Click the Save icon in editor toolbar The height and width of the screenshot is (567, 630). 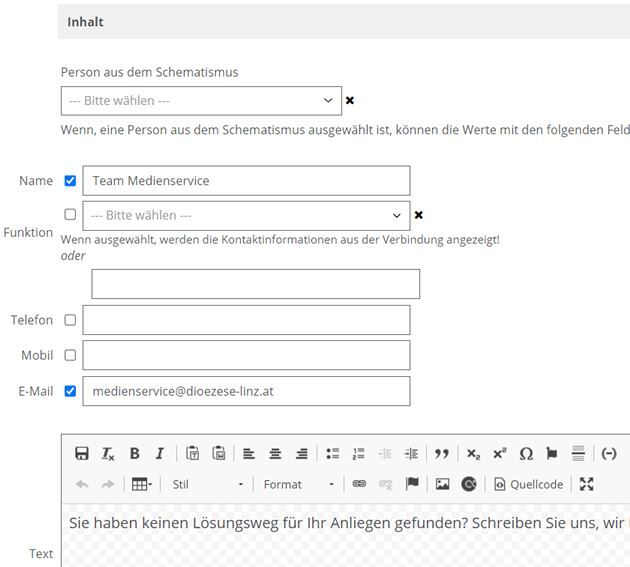[x=82, y=453]
